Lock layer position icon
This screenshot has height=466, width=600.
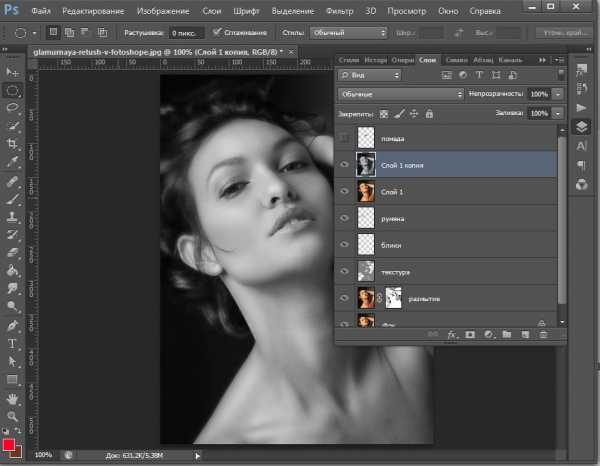pos(414,114)
